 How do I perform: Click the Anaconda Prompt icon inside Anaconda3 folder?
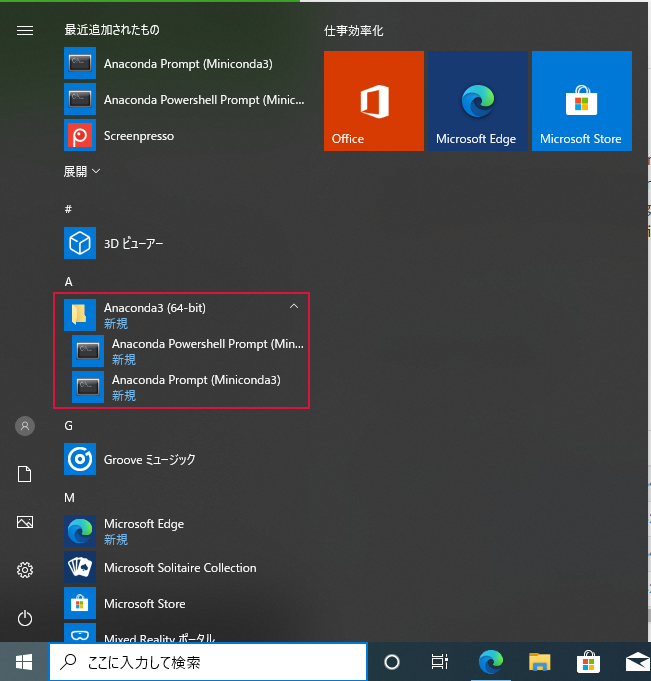[88, 387]
